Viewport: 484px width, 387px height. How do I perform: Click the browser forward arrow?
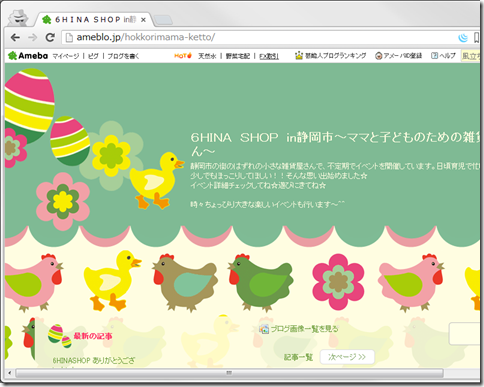click(x=32, y=37)
